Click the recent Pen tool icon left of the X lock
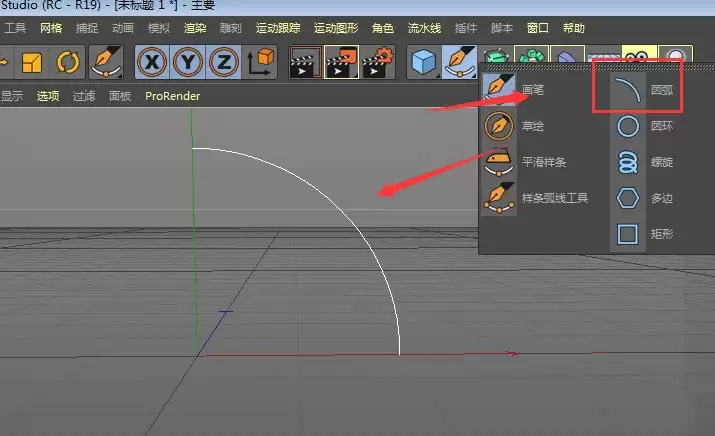Screen dimensions: 715x436 click(x=106, y=62)
